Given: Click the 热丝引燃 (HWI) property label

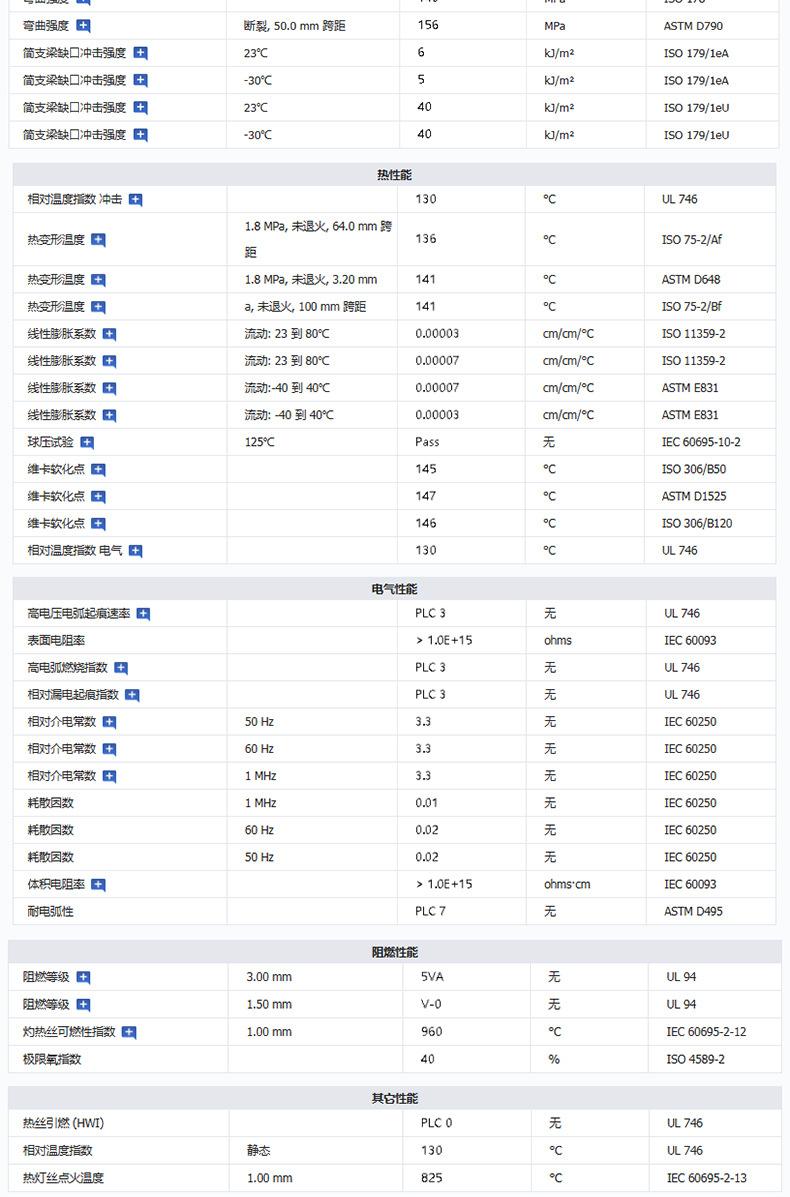Looking at the screenshot, I should click(63, 1123).
